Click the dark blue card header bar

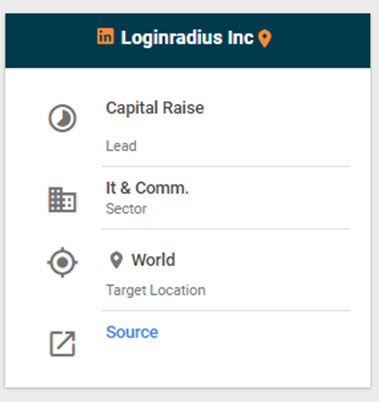pos(188,41)
